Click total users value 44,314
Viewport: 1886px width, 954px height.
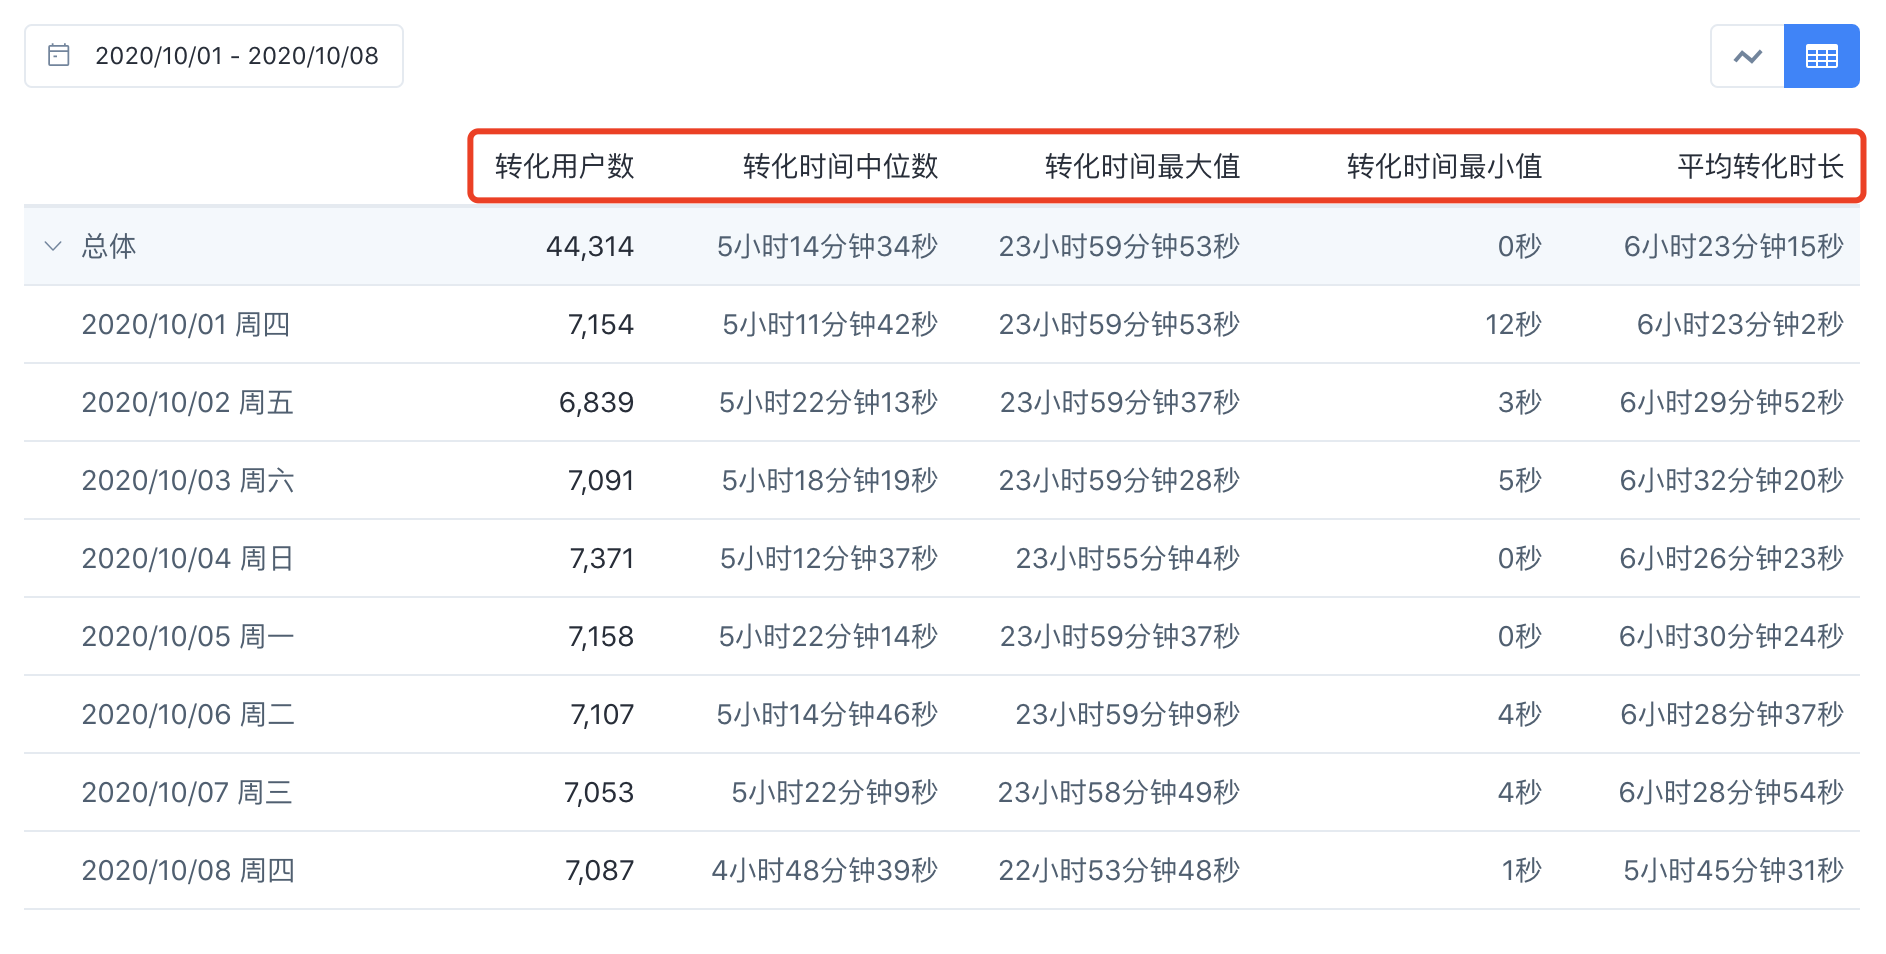[x=590, y=246]
